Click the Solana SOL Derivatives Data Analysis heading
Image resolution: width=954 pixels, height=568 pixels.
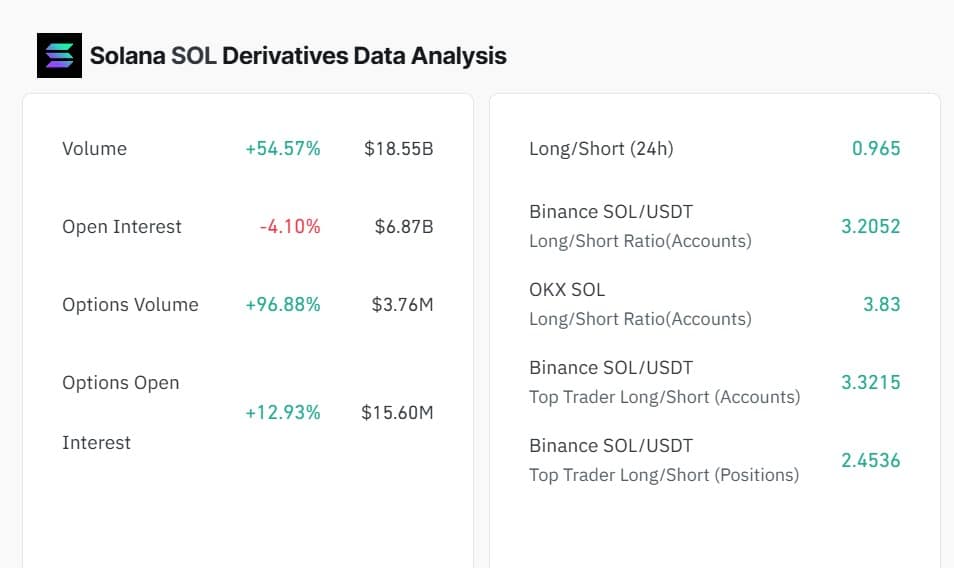pos(298,56)
